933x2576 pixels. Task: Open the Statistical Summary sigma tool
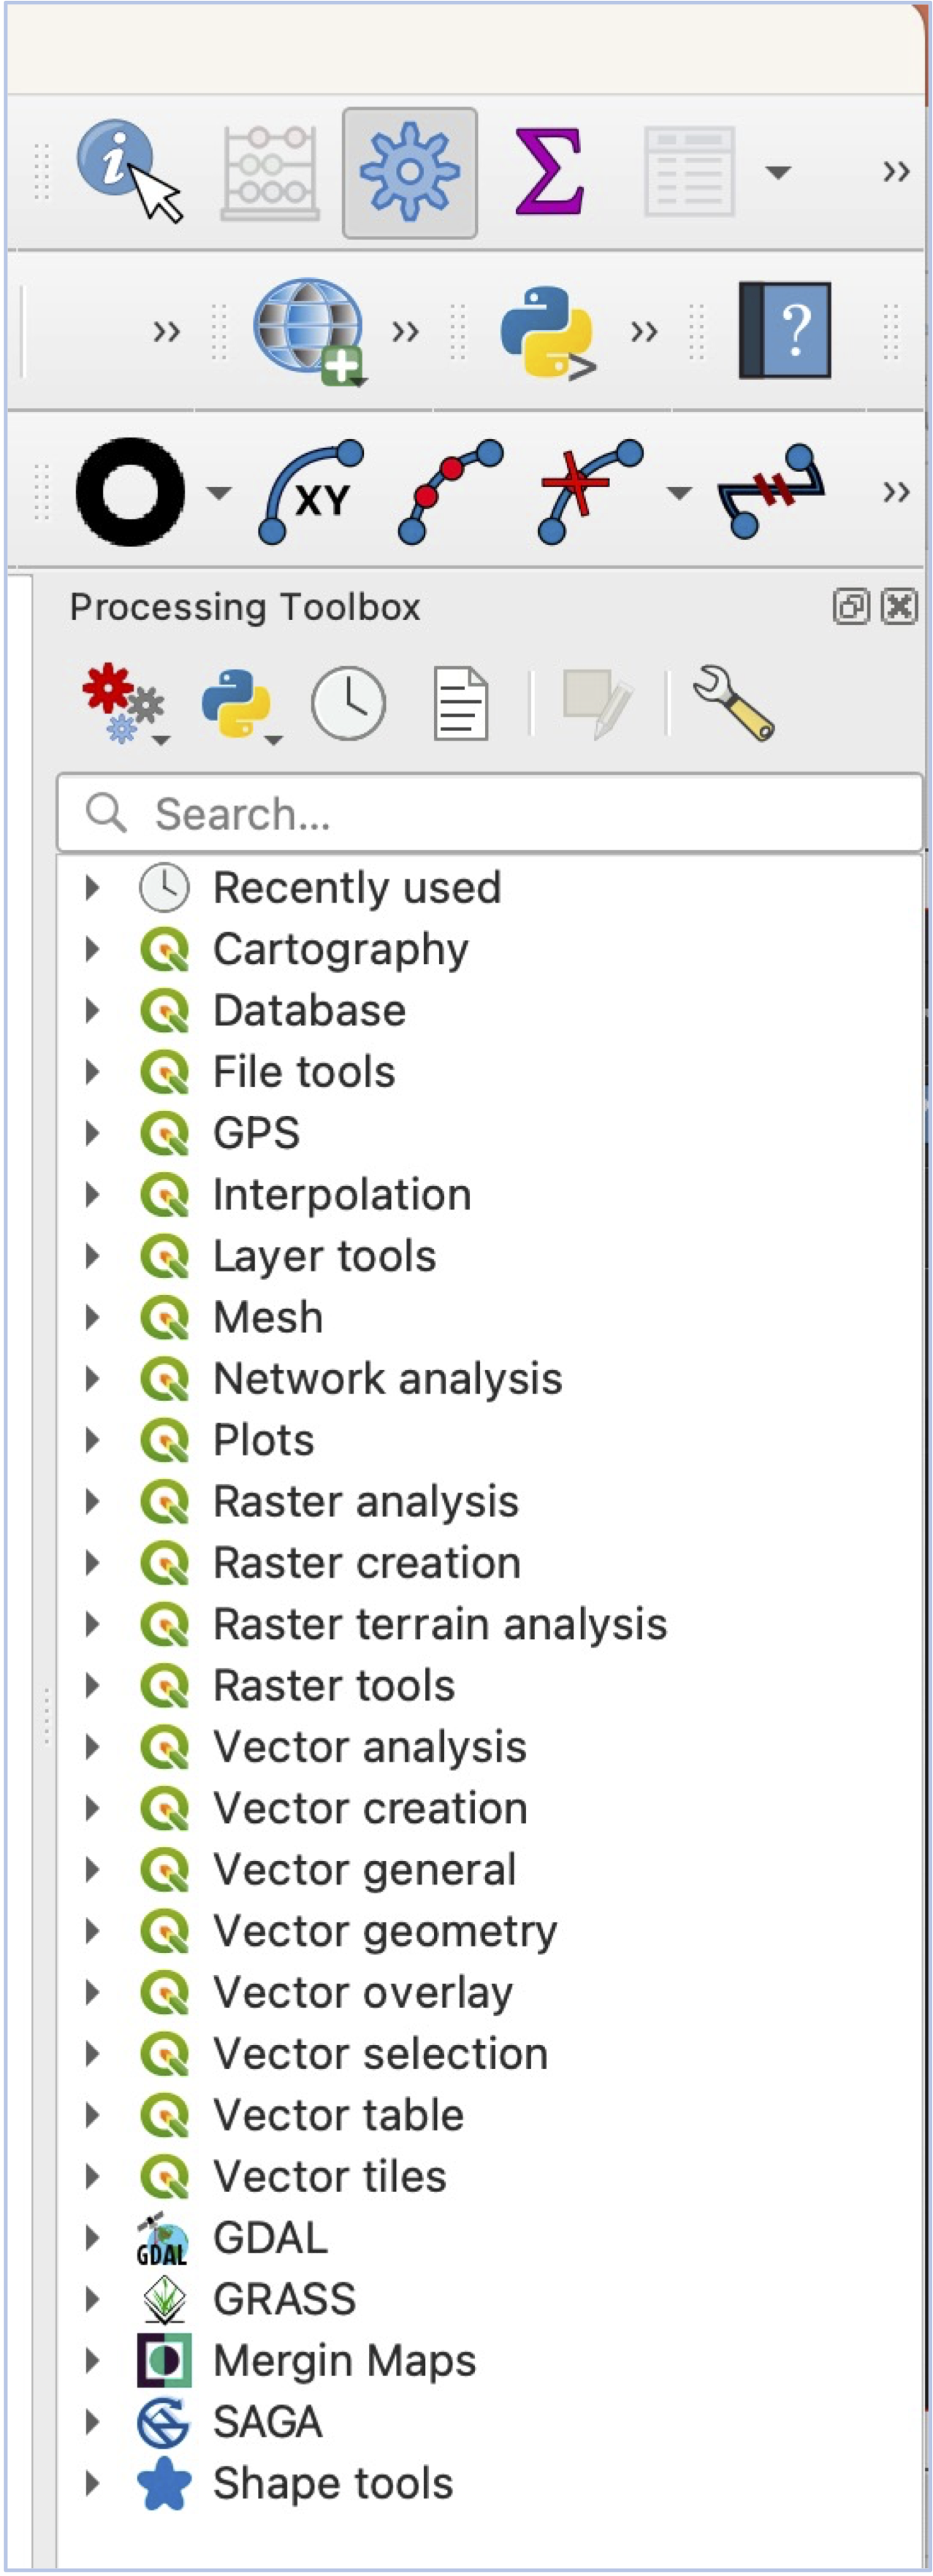pos(548,171)
